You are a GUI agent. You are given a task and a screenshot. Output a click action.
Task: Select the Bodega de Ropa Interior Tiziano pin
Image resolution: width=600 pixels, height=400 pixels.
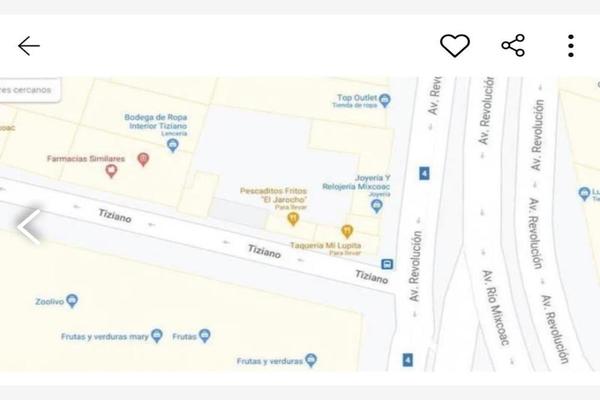pyautogui.click(x=173, y=145)
